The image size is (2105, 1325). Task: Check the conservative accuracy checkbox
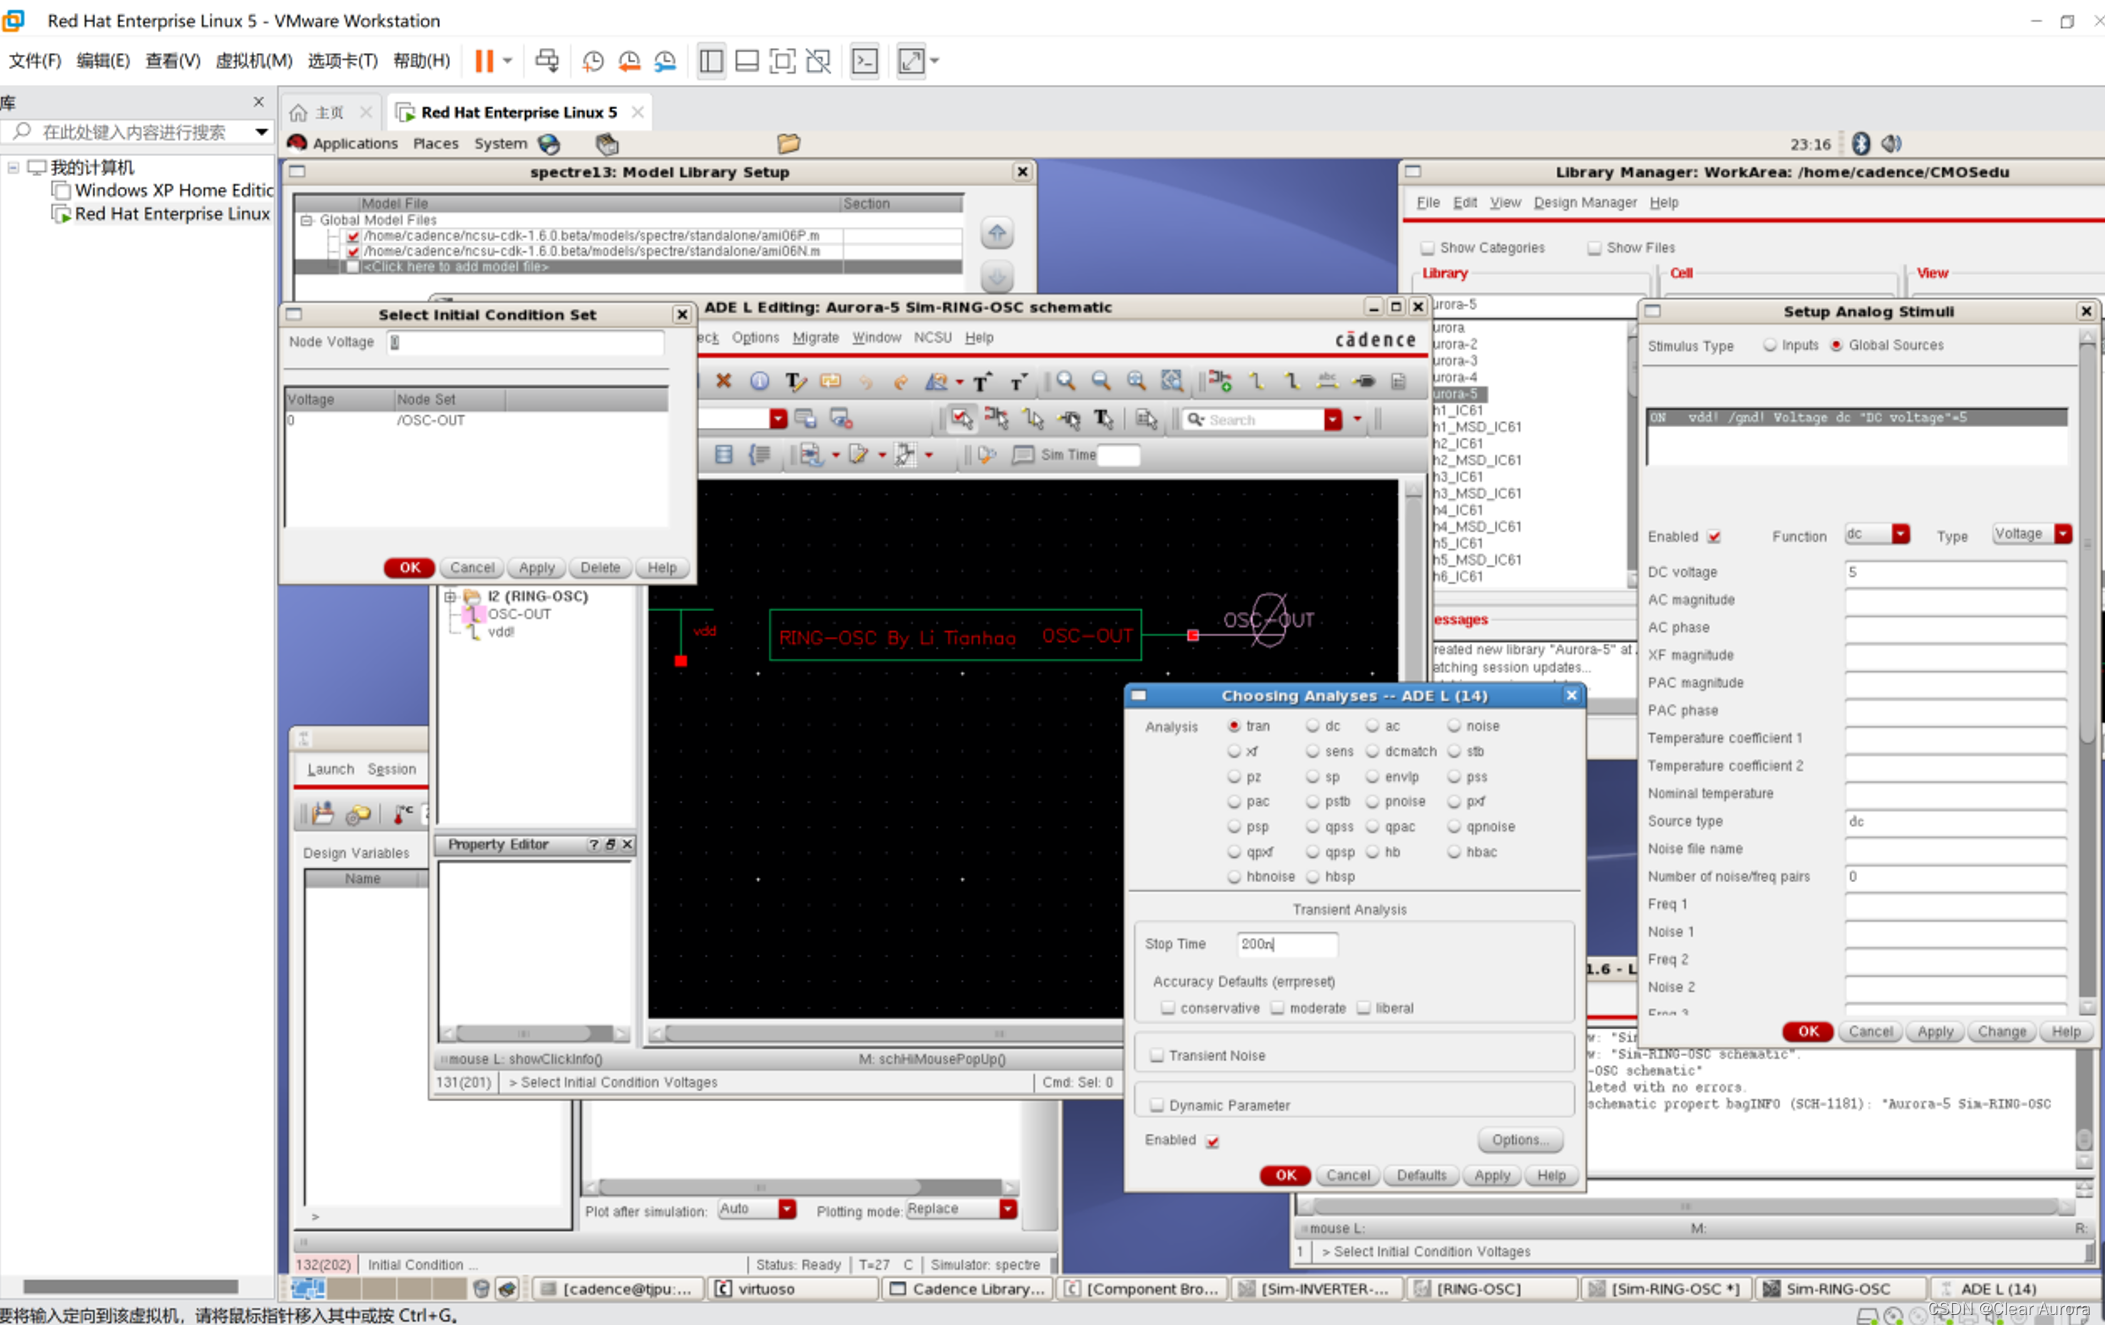click(1167, 1008)
